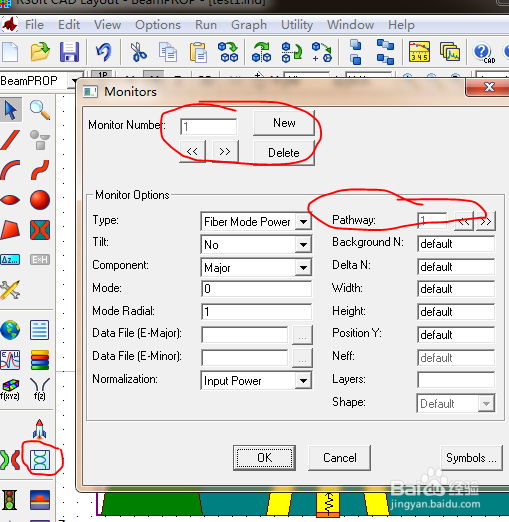Browse for Data File (E-Major)
Image resolution: width=509 pixels, height=522 pixels.
coord(302,335)
